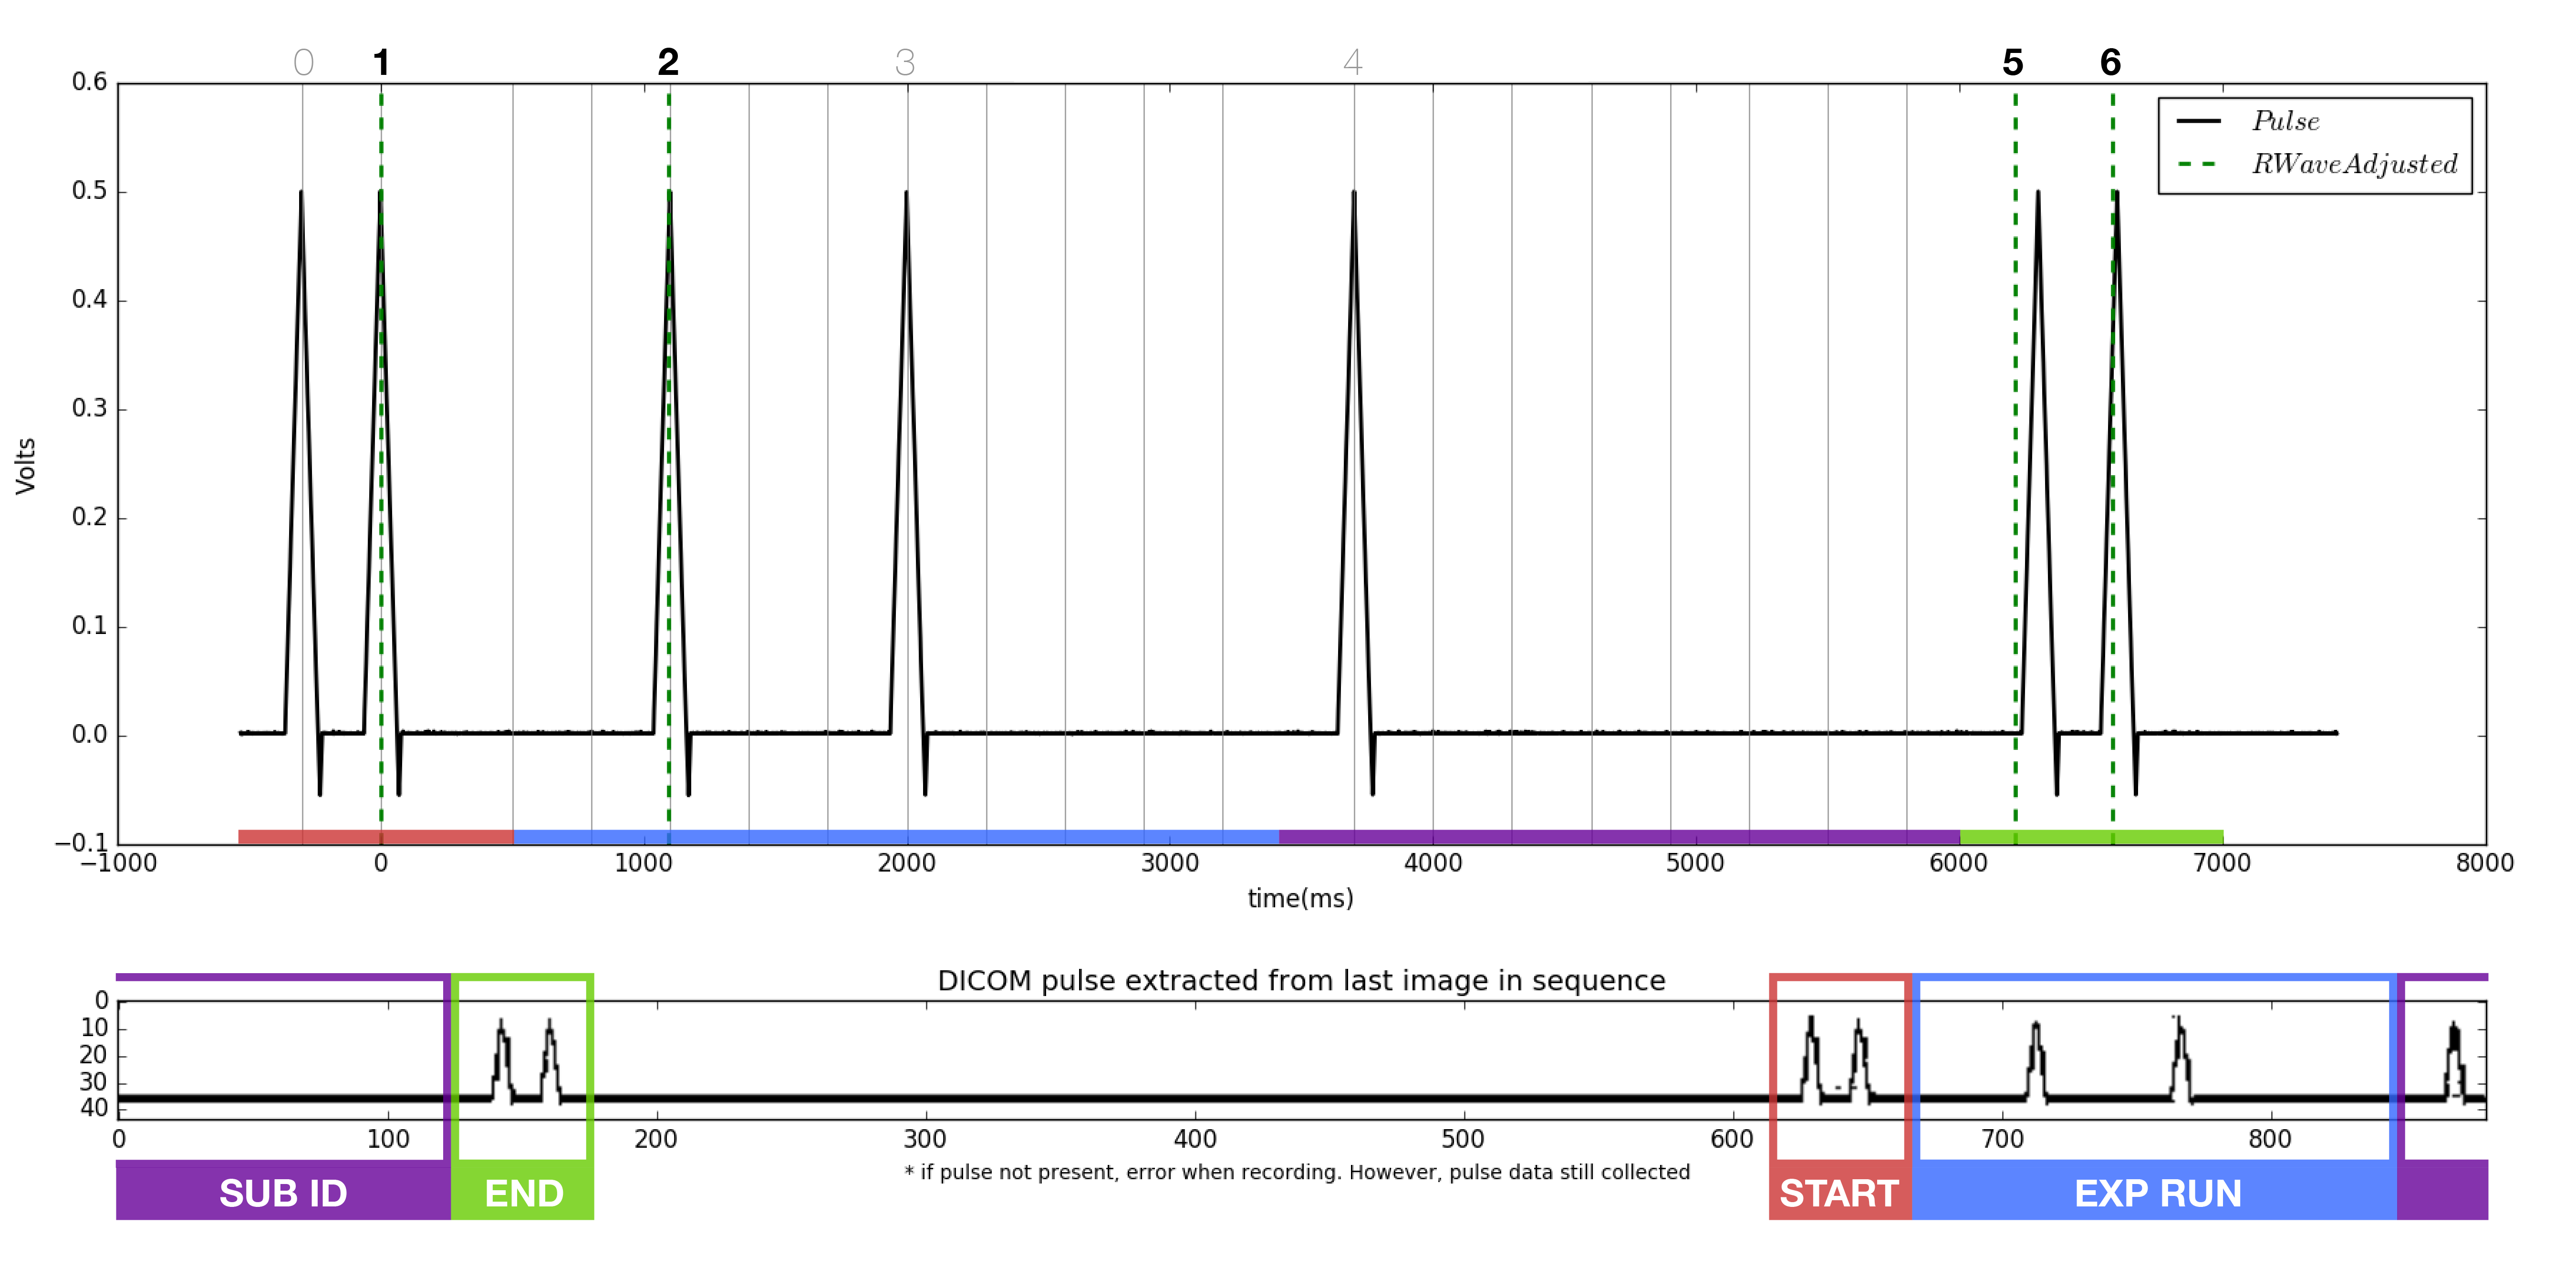Select the bold peak label 5
Screen dimensions: 2576x1288
(2013, 62)
